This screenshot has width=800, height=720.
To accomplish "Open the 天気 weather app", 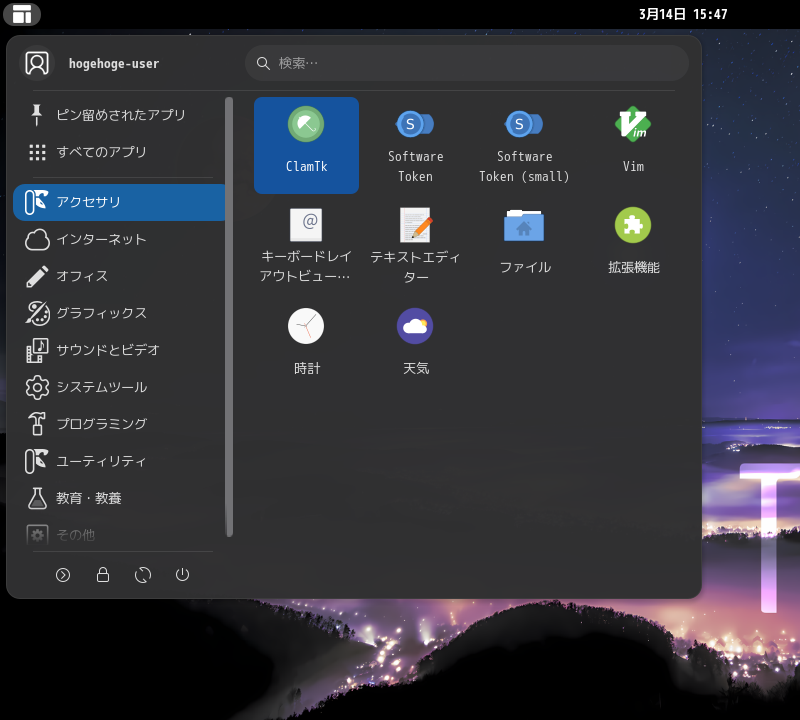I will pos(415,340).
